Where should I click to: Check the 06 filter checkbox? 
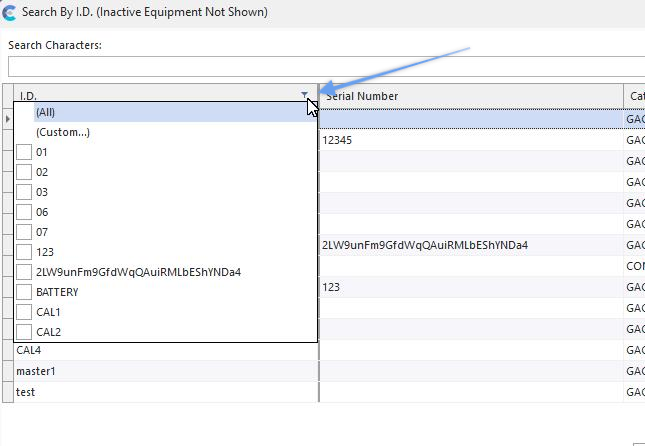pos(24,212)
